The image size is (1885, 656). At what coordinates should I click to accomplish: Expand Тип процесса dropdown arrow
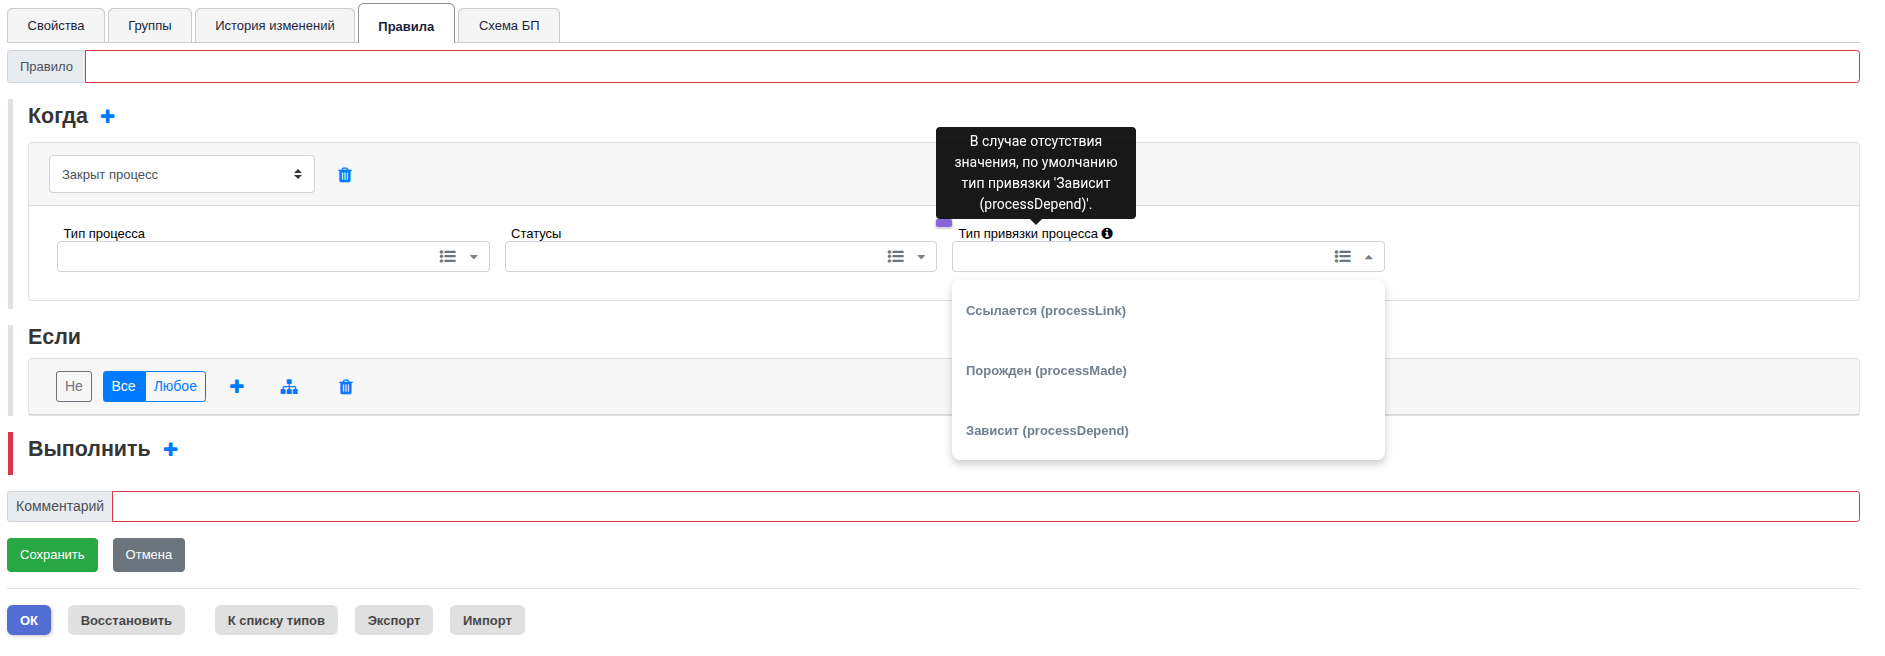click(474, 257)
